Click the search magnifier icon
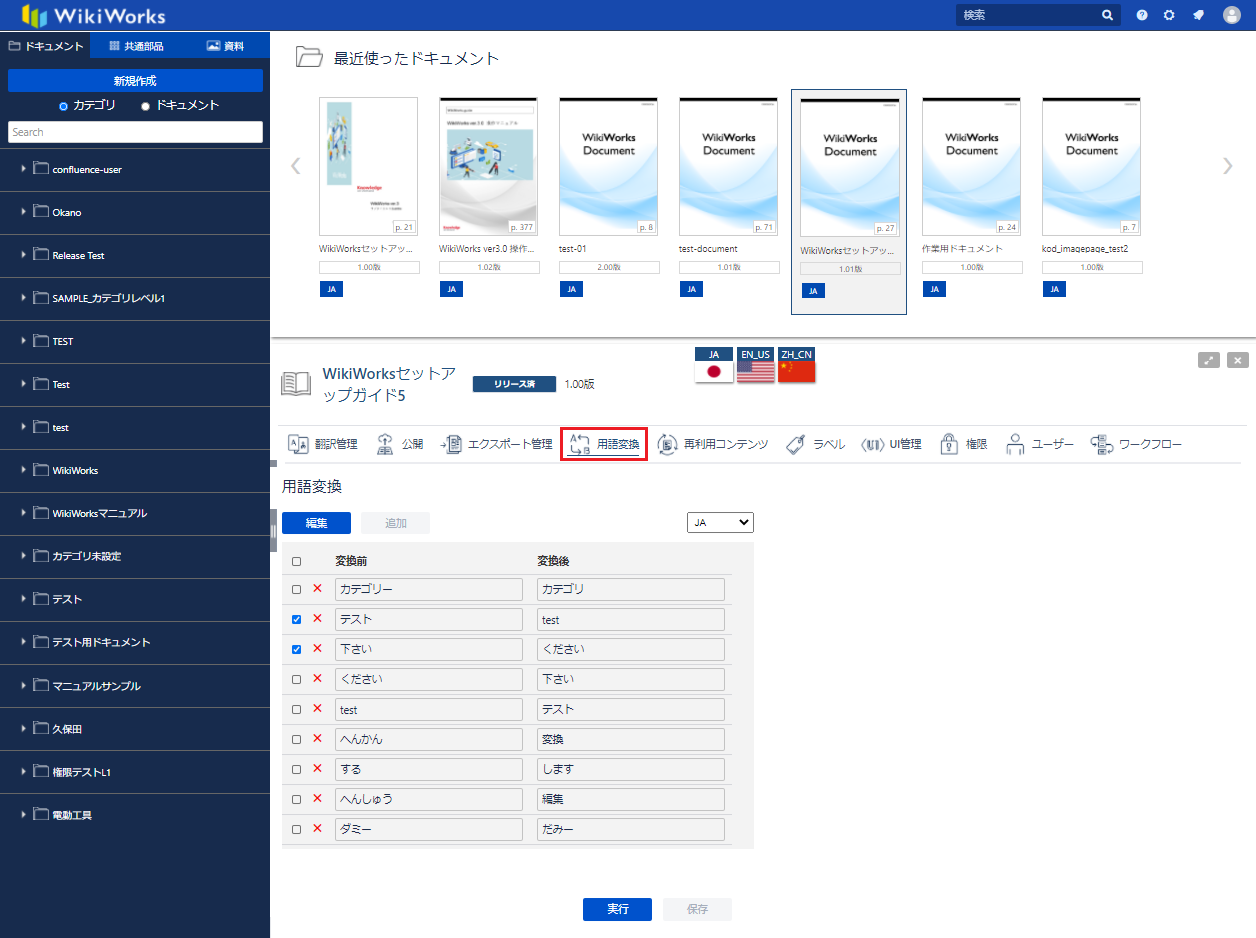 coord(1107,15)
